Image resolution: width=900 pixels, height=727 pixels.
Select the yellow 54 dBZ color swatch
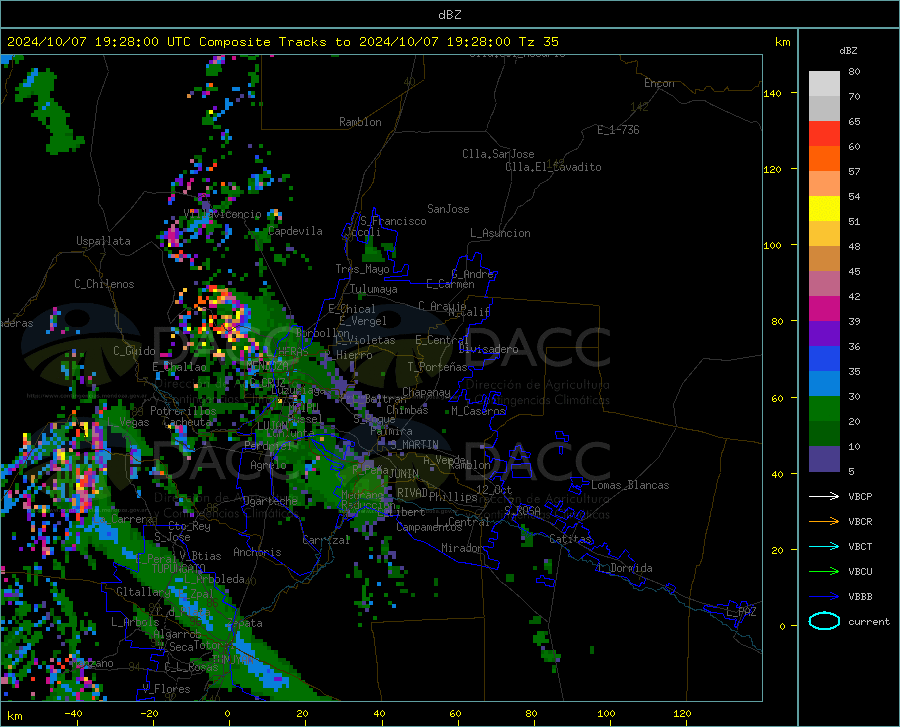point(824,209)
